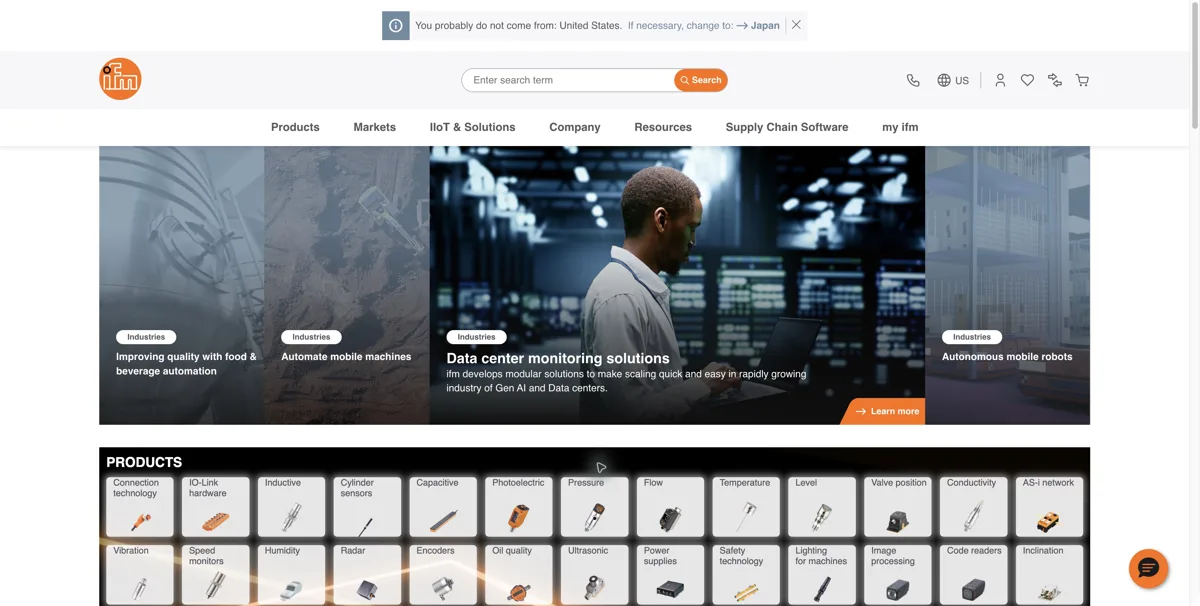Open Cylinder sensors product tile
The image size is (1200, 606).
[368, 506]
